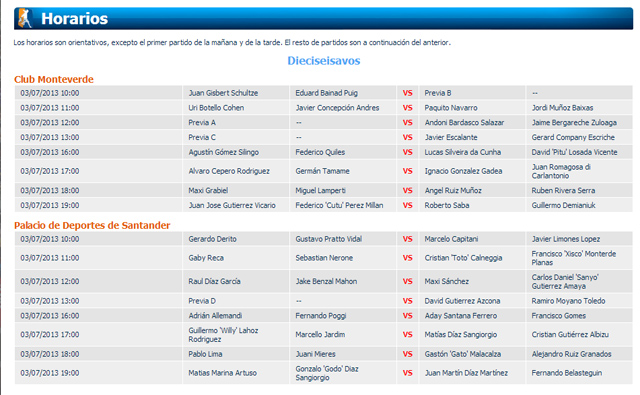Image resolution: width=640 pixels, height=395 pixels.
Task: Click on Germán Tamame
Action: [x=322, y=171]
